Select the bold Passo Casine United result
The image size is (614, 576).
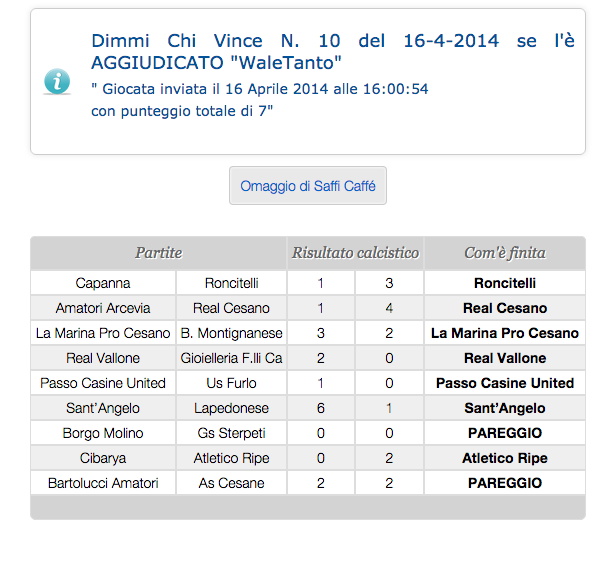[x=504, y=383]
